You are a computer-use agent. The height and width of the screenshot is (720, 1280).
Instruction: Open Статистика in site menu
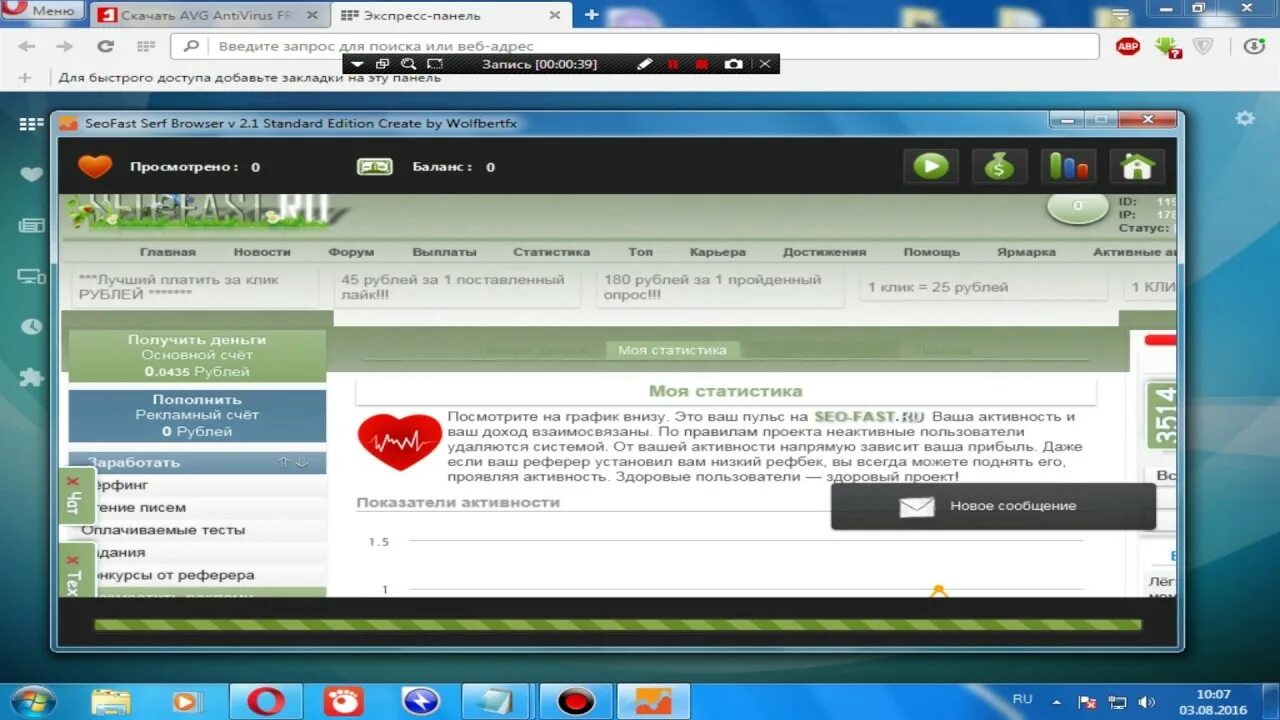pos(551,252)
